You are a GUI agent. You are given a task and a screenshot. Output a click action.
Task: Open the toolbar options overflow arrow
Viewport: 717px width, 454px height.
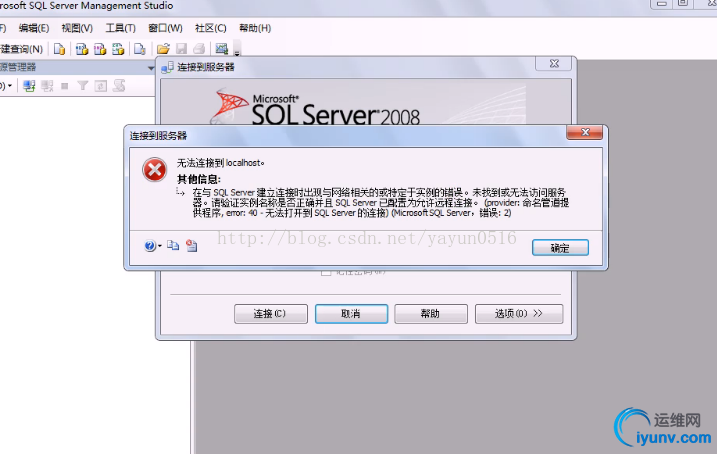pos(237,49)
